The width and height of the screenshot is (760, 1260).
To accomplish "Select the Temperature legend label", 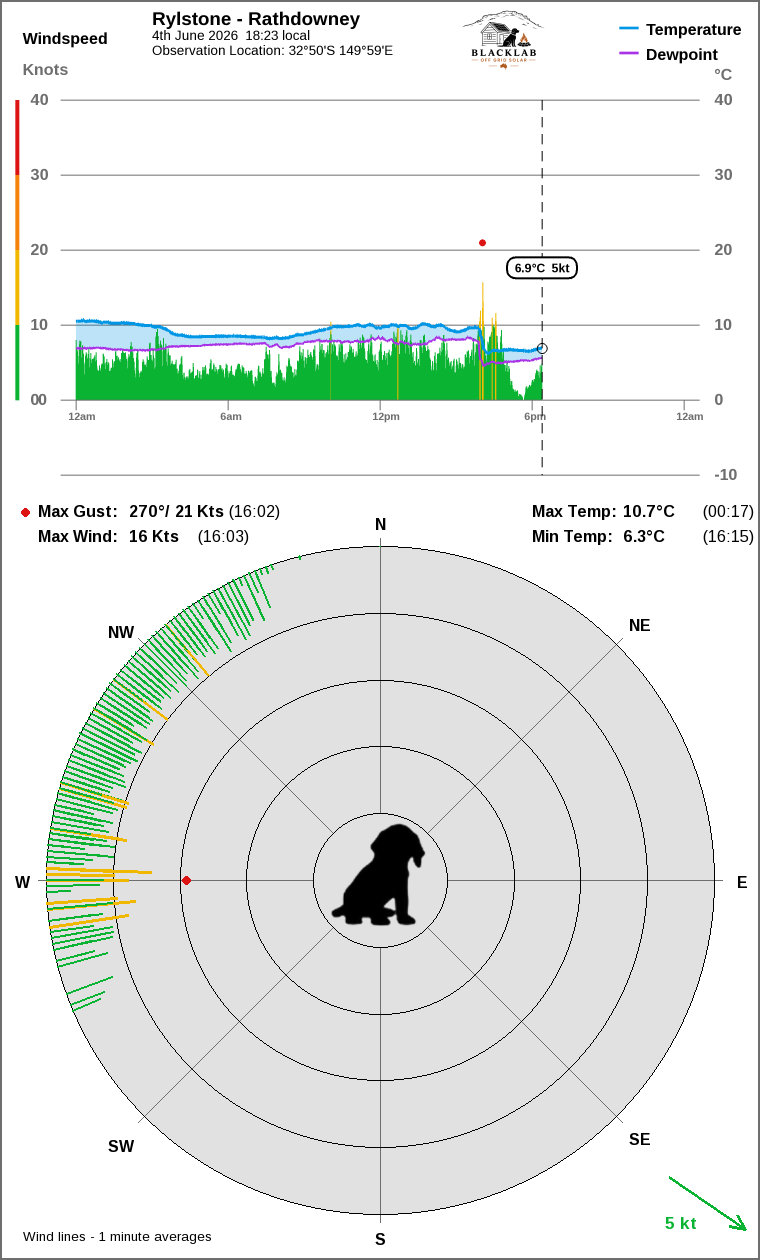I will coord(694,30).
